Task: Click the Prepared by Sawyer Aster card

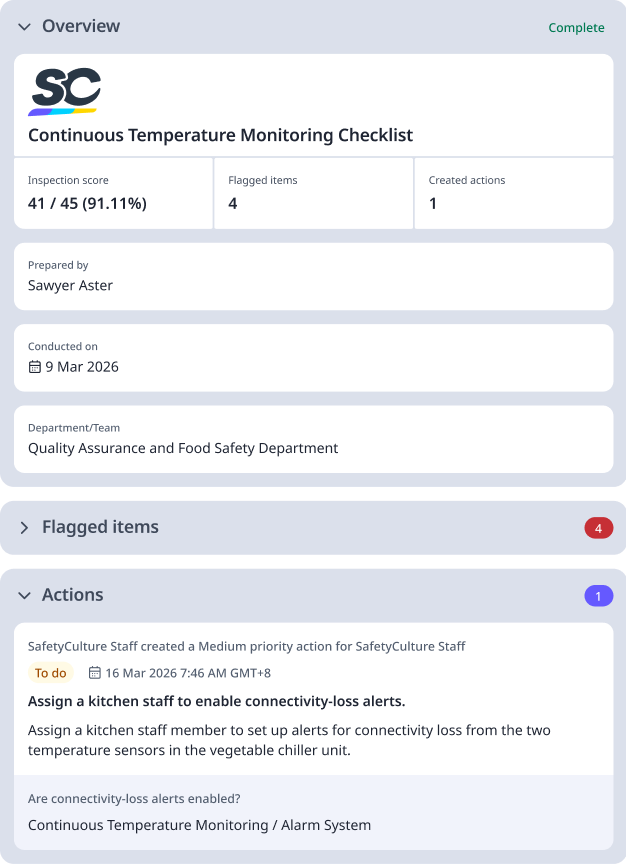Action: [313, 276]
